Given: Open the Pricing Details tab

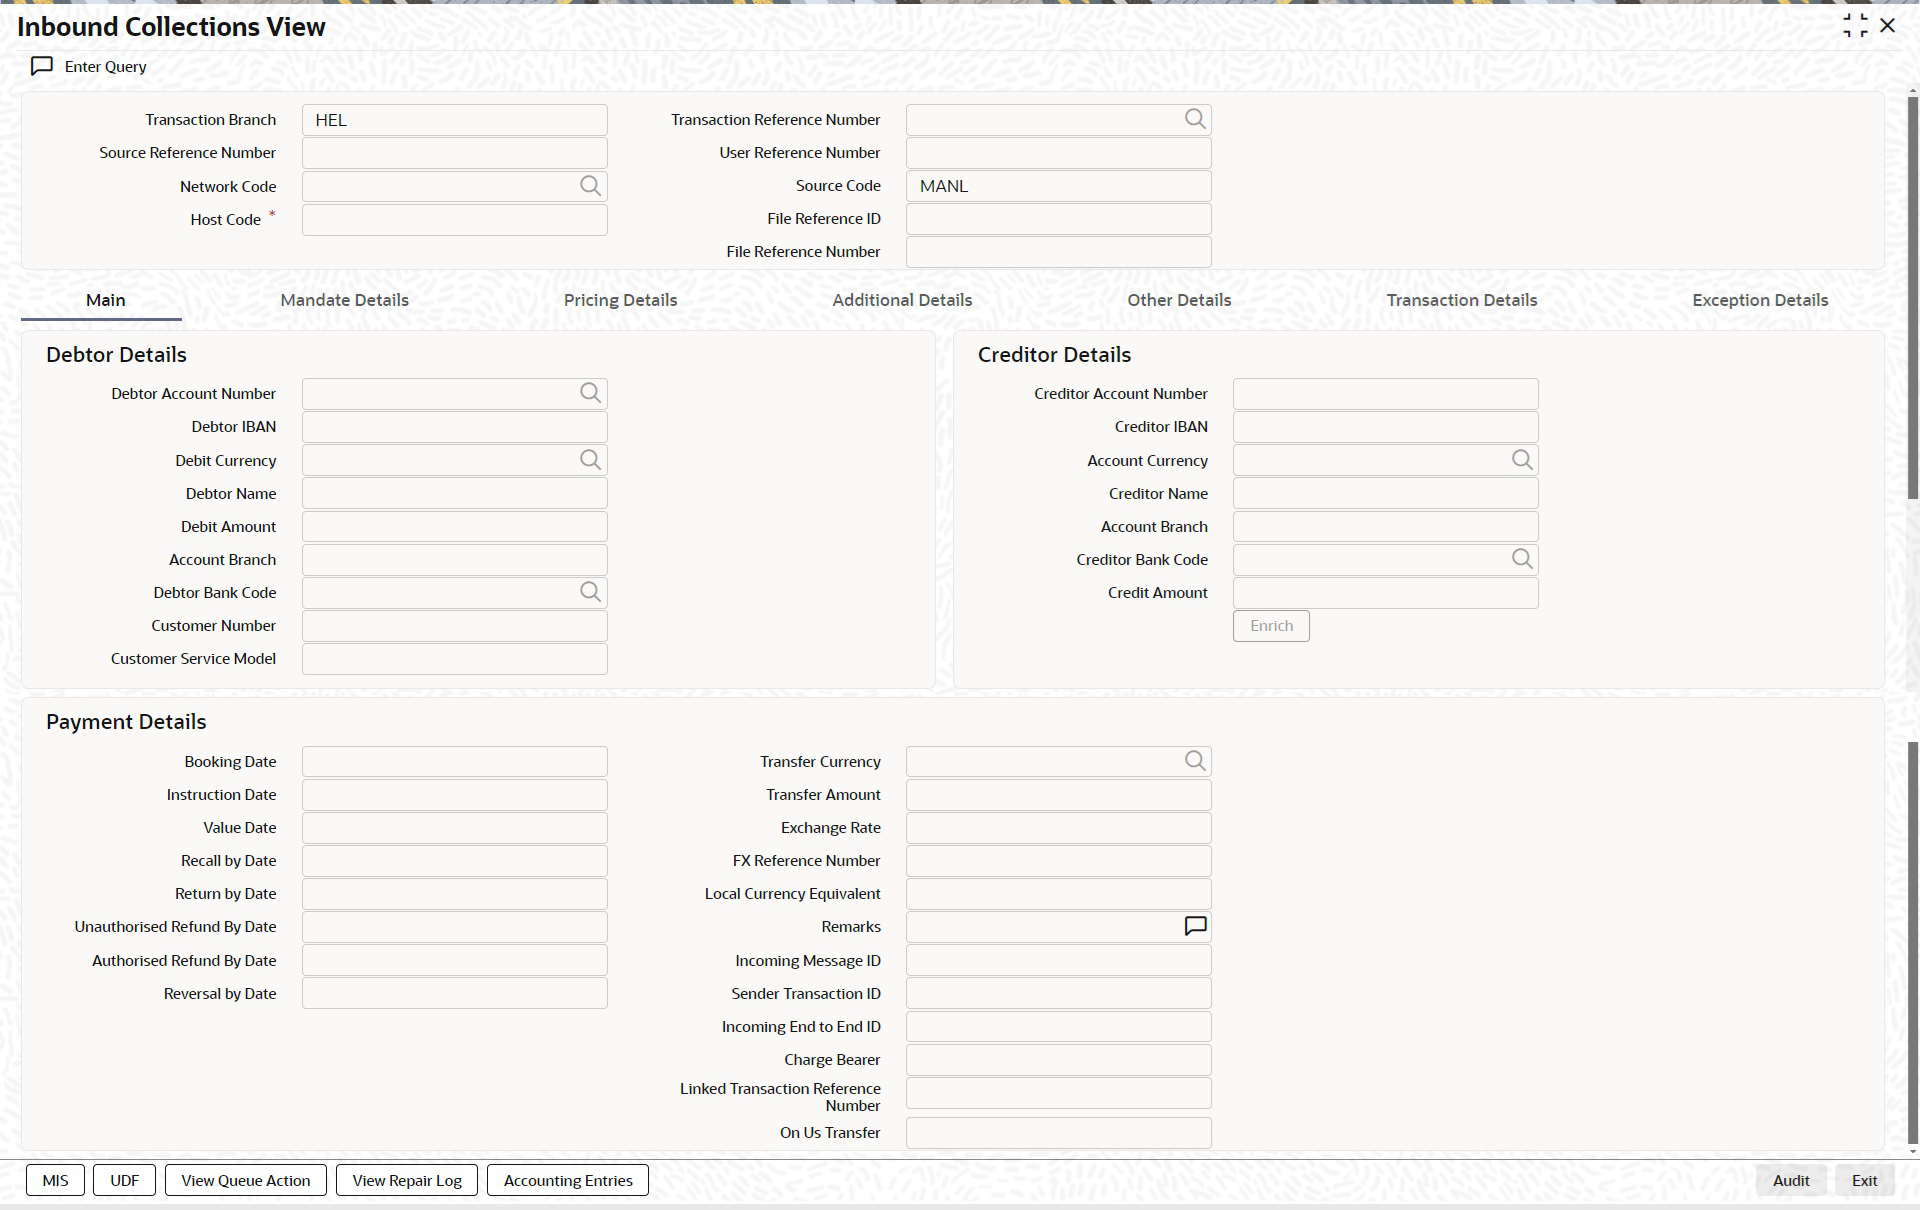Looking at the screenshot, I should pyautogui.click(x=620, y=300).
